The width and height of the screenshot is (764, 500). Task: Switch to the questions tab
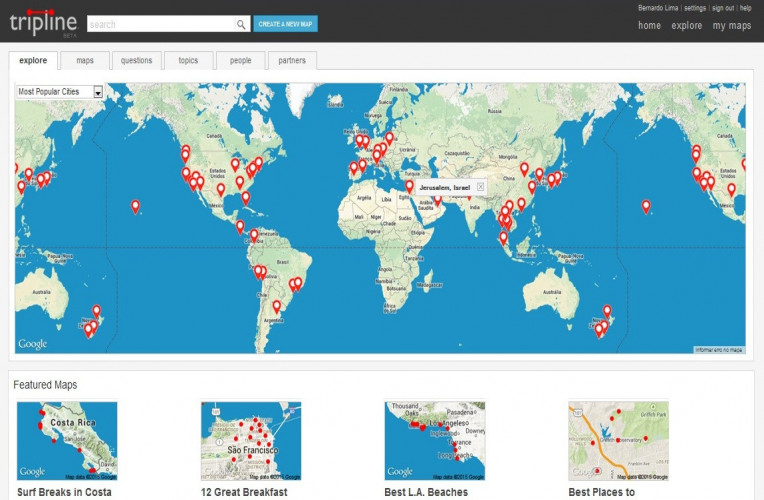tap(136, 60)
